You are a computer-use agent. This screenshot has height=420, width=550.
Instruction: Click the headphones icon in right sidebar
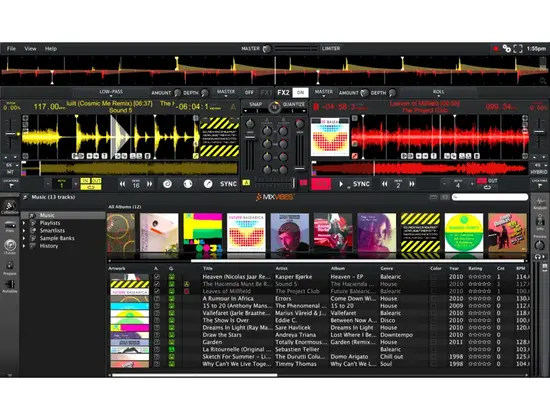pos(537,257)
